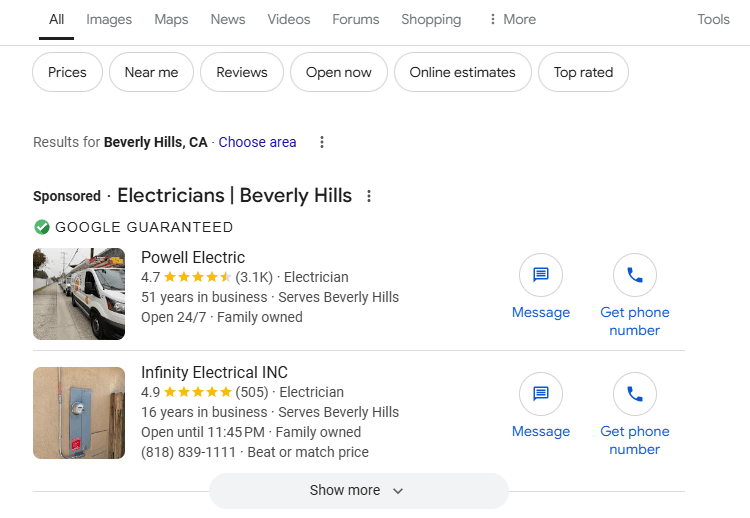Image resolution: width=750 pixels, height=518 pixels.
Task: Click Powell Electric 'Open 24/7' text
Action: point(174,317)
